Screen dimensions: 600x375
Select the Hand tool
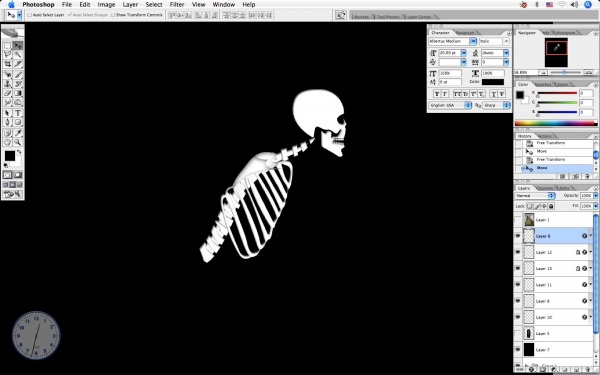[7, 142]
